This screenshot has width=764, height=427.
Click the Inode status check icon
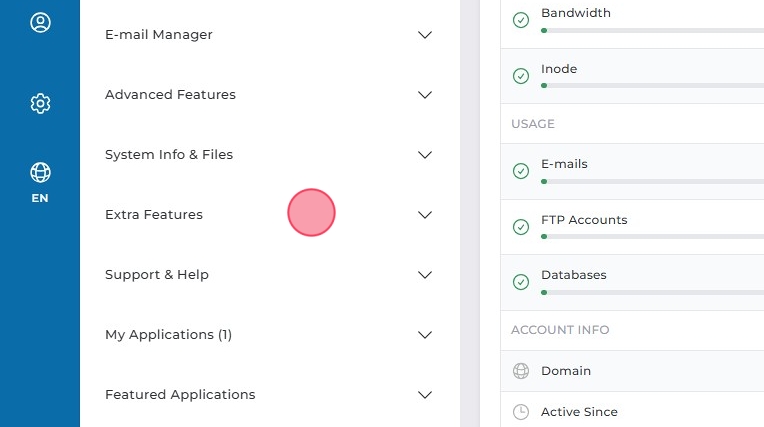pyautogui.click(x=520, y=76)
